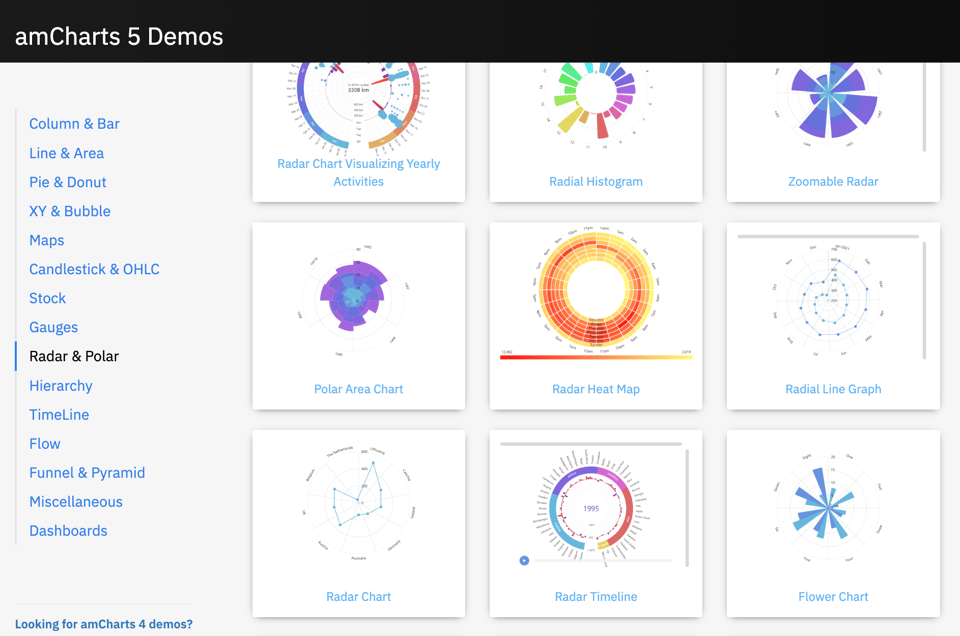Open the Radar Chart Visualizing Yearly Activities demo
The width and height of the screenshot is (960, 636).
point(358,172)
